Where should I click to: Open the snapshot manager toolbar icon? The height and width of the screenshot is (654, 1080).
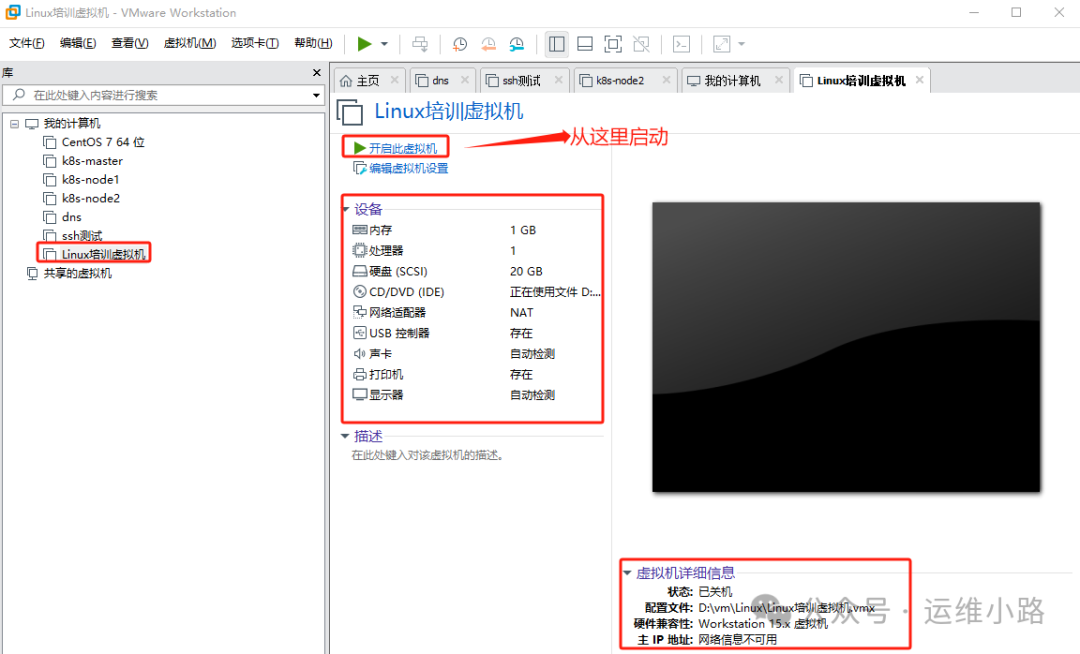click(517, 44)
